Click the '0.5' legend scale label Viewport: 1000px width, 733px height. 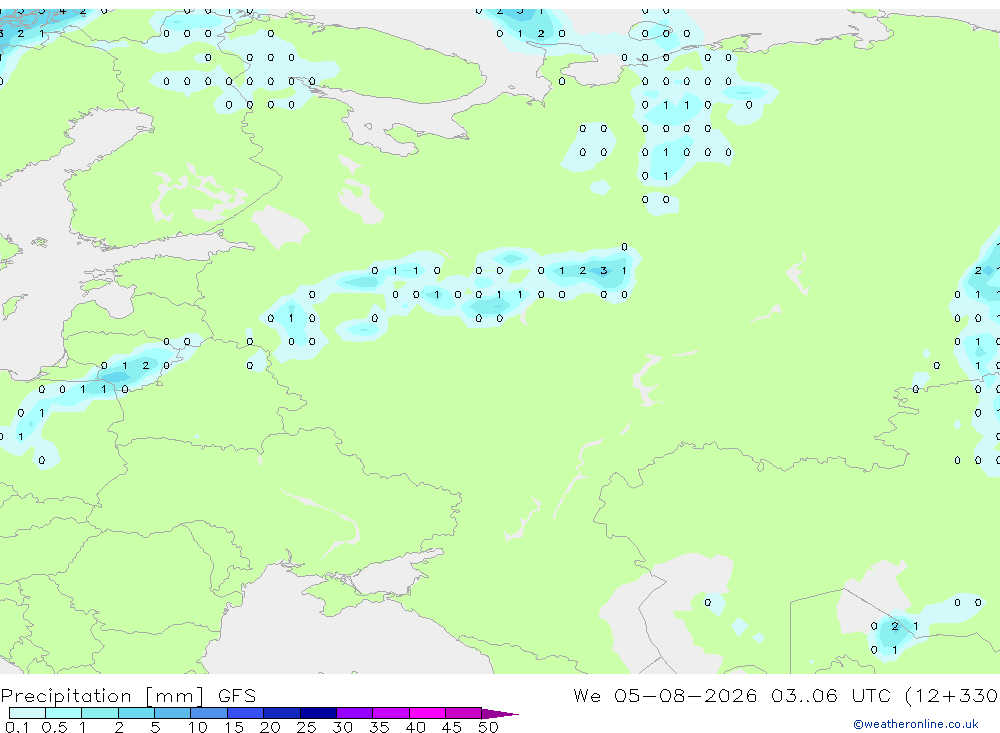(54, 727)
